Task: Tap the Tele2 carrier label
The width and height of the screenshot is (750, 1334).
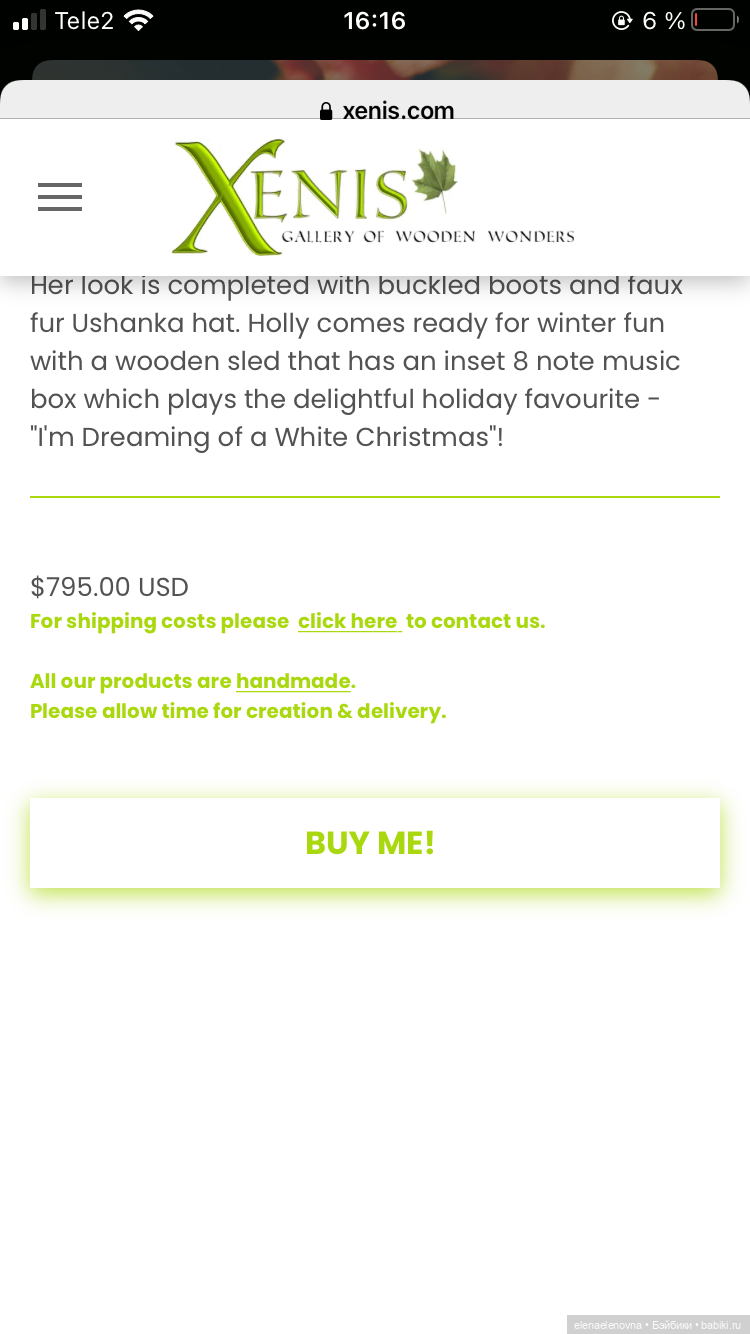Action: (x=84, y=20)
